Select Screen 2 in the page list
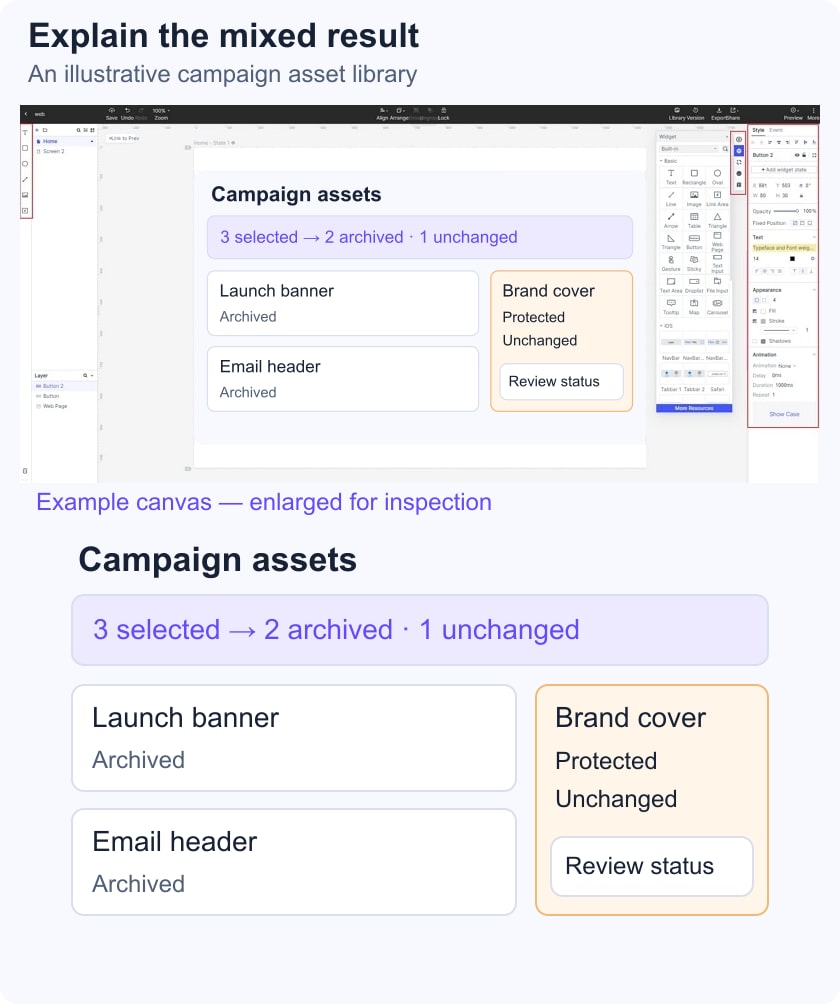 click(53, 152)
